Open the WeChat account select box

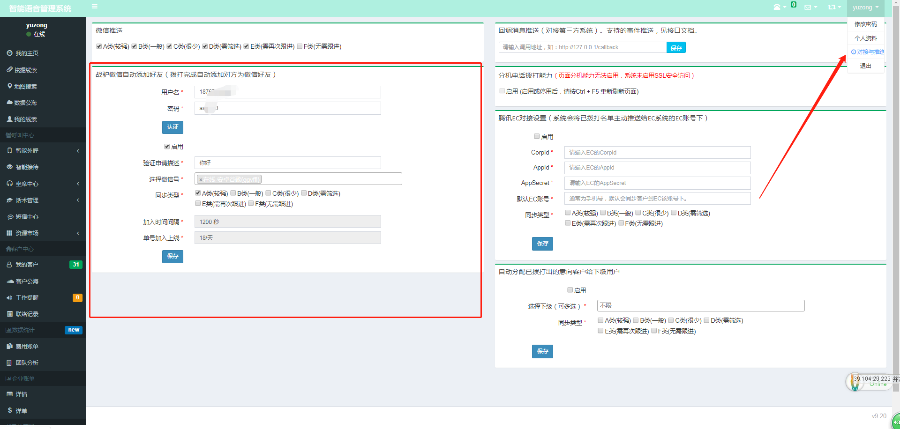tap(298, 179)
